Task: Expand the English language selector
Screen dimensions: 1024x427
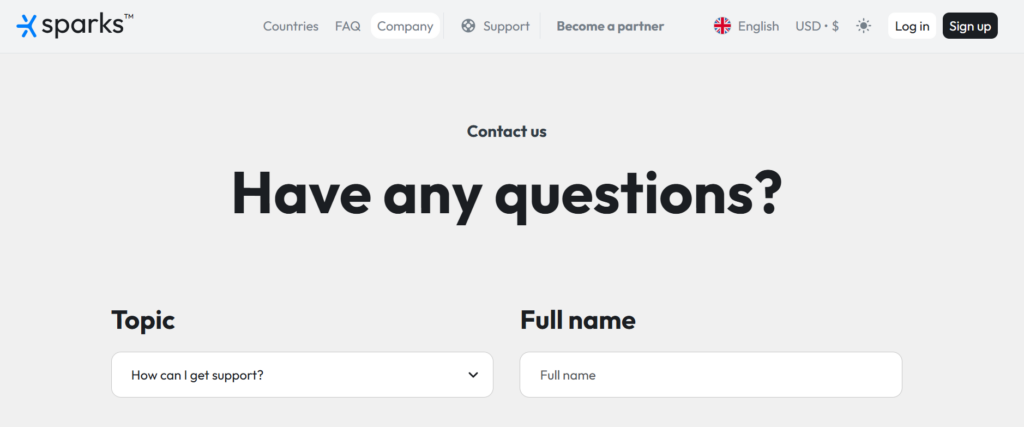Action: pos(758,26)
